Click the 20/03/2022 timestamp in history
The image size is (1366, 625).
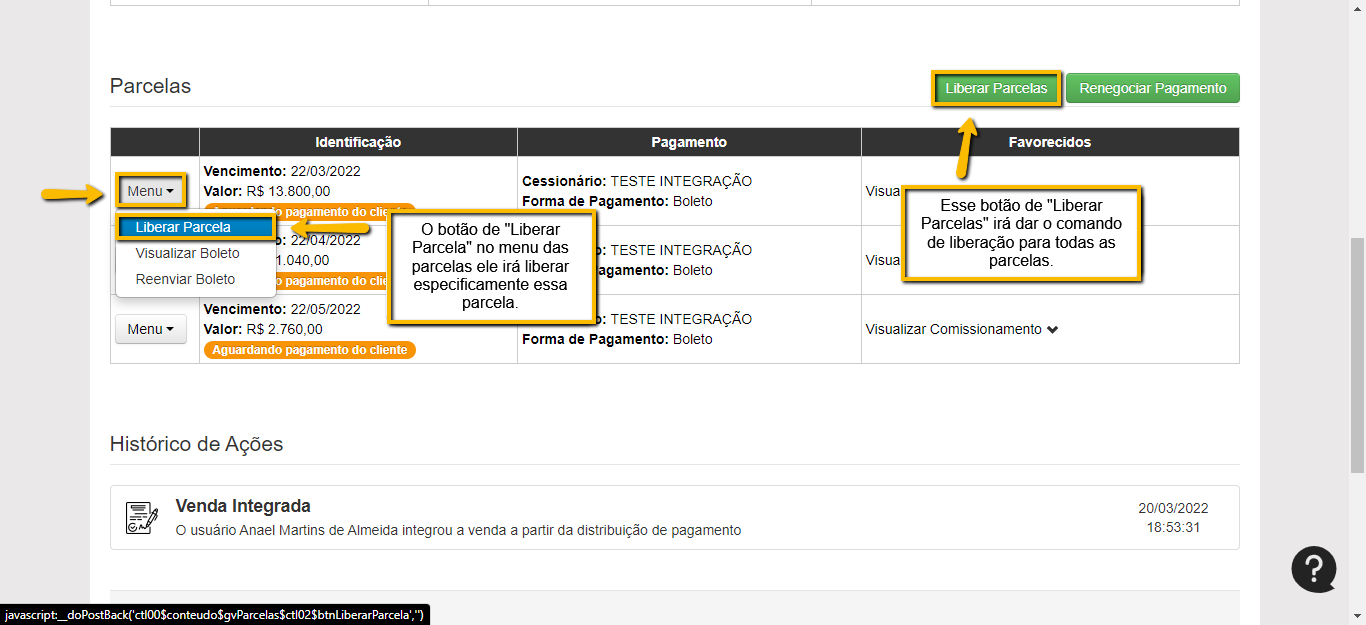click(x=1173, y=508)
